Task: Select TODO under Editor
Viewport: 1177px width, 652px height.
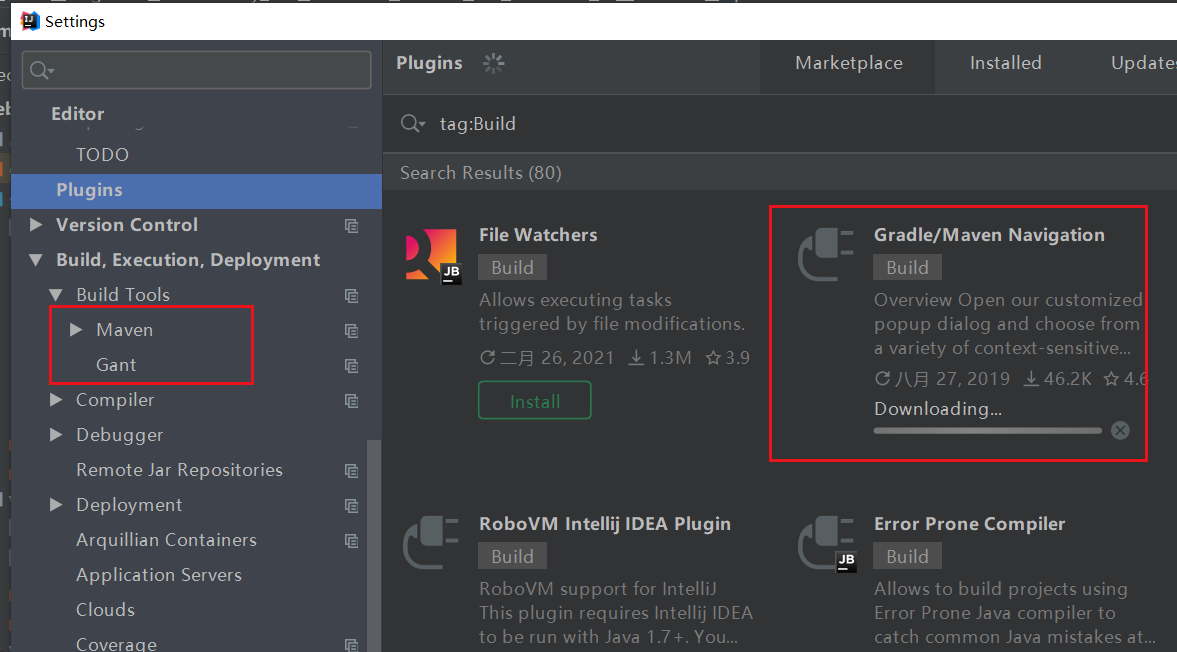Action: (102, 155)
